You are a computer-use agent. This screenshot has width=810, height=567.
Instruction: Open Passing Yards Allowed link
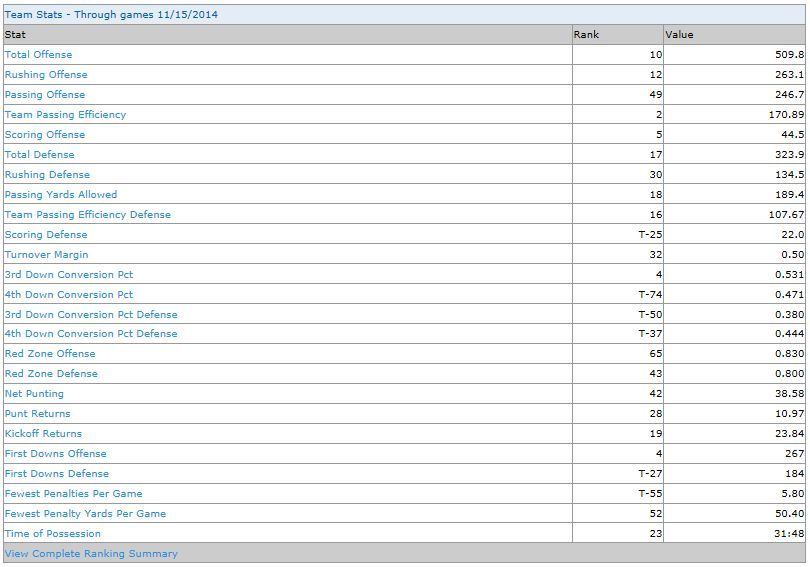(61, 195)
